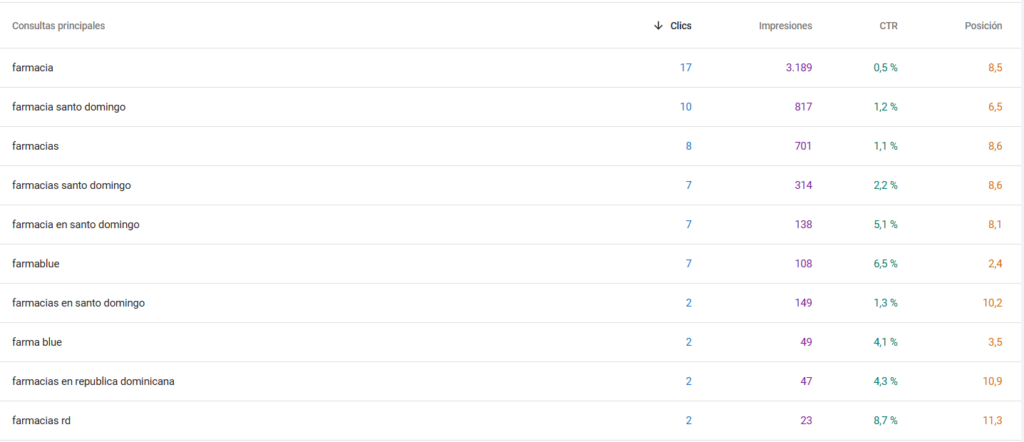
Task: Select the 'farmablue' query row
Action: click(37, 264)
